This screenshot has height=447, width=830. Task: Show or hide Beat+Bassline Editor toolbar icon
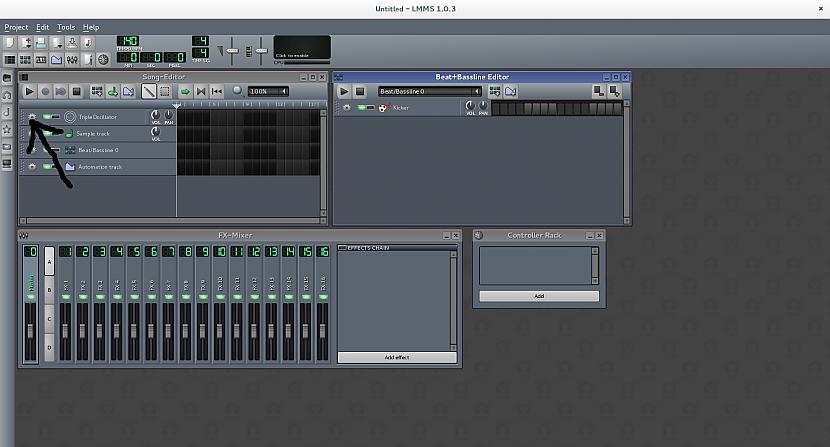(25, 59)
